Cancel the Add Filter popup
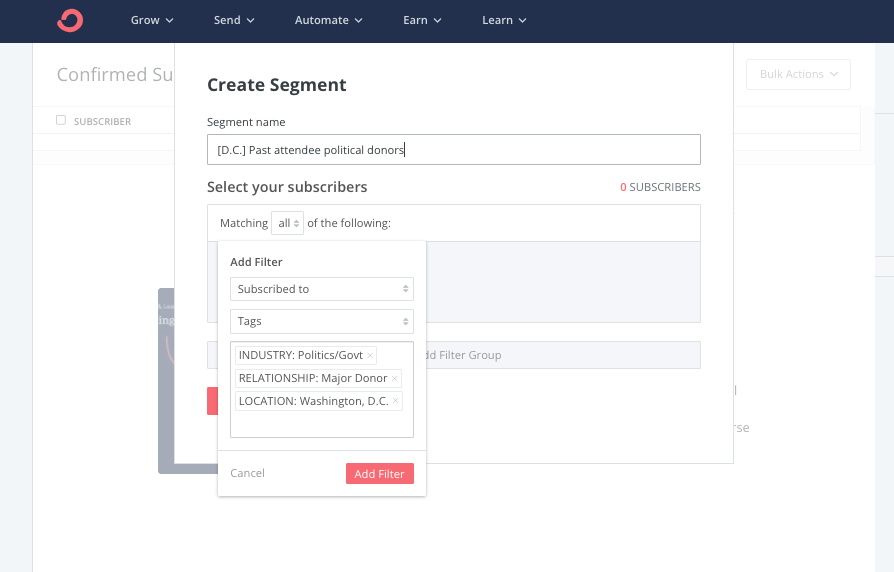The height and width of the screenshot is (572, 894). tap(247, 473)
